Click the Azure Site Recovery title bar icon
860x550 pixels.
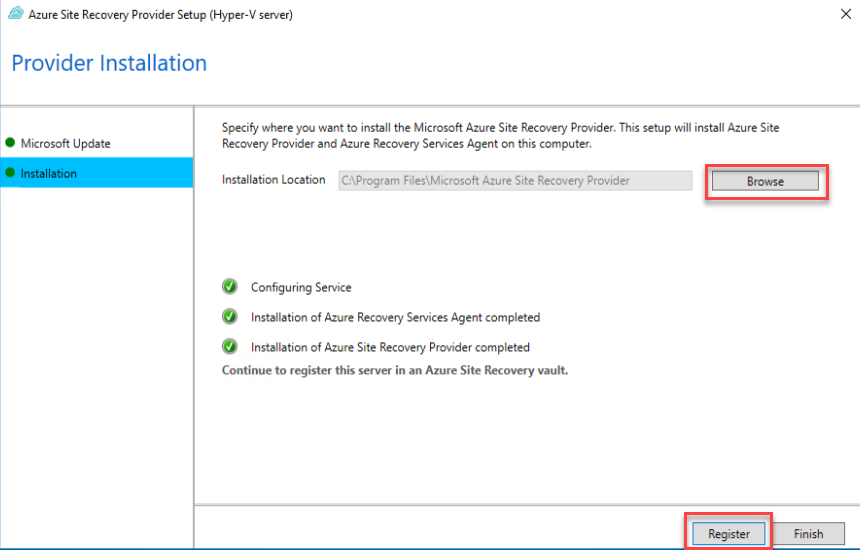click(16, 13)
